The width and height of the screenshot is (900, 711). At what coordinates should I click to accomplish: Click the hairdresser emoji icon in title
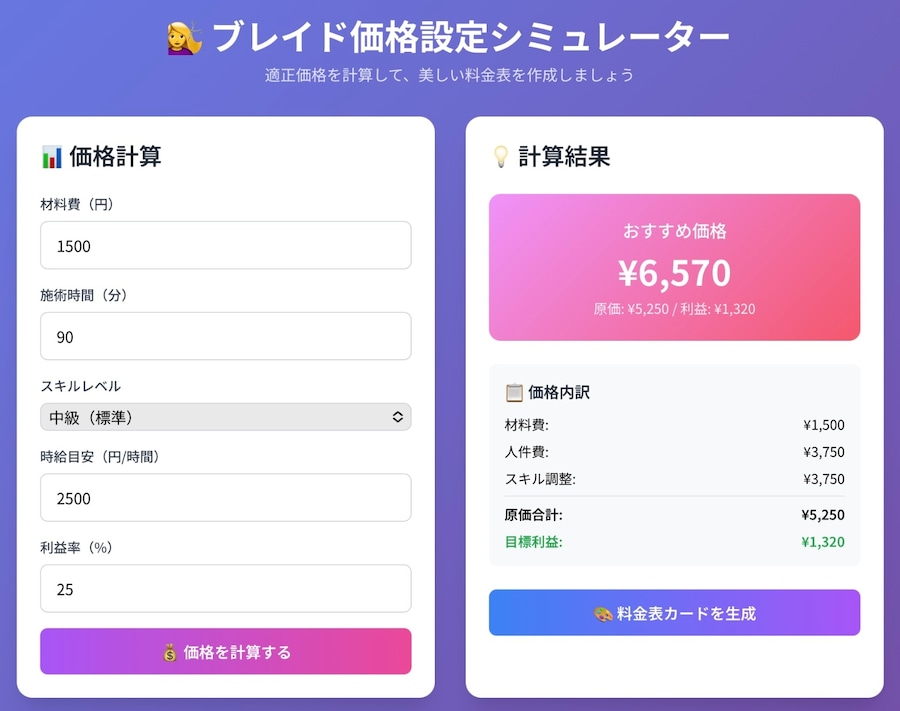tap(184, 38)
